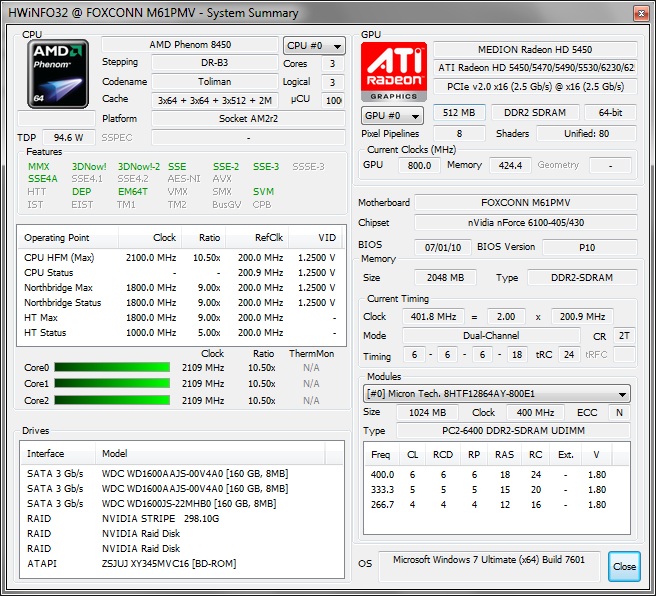Select the HT Max row
656x596 pixels.
pyautogui.click(x=181, y=317)
